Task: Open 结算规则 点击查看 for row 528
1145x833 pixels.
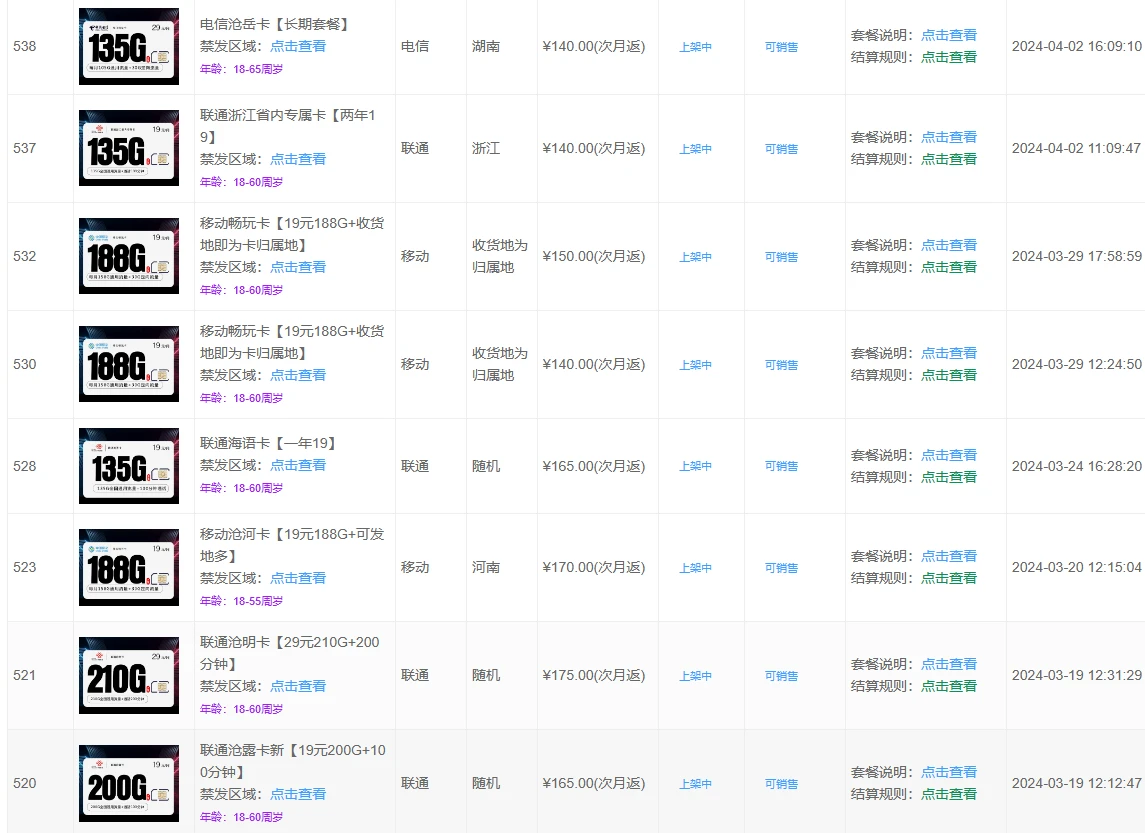Action: tap(949, 477)
